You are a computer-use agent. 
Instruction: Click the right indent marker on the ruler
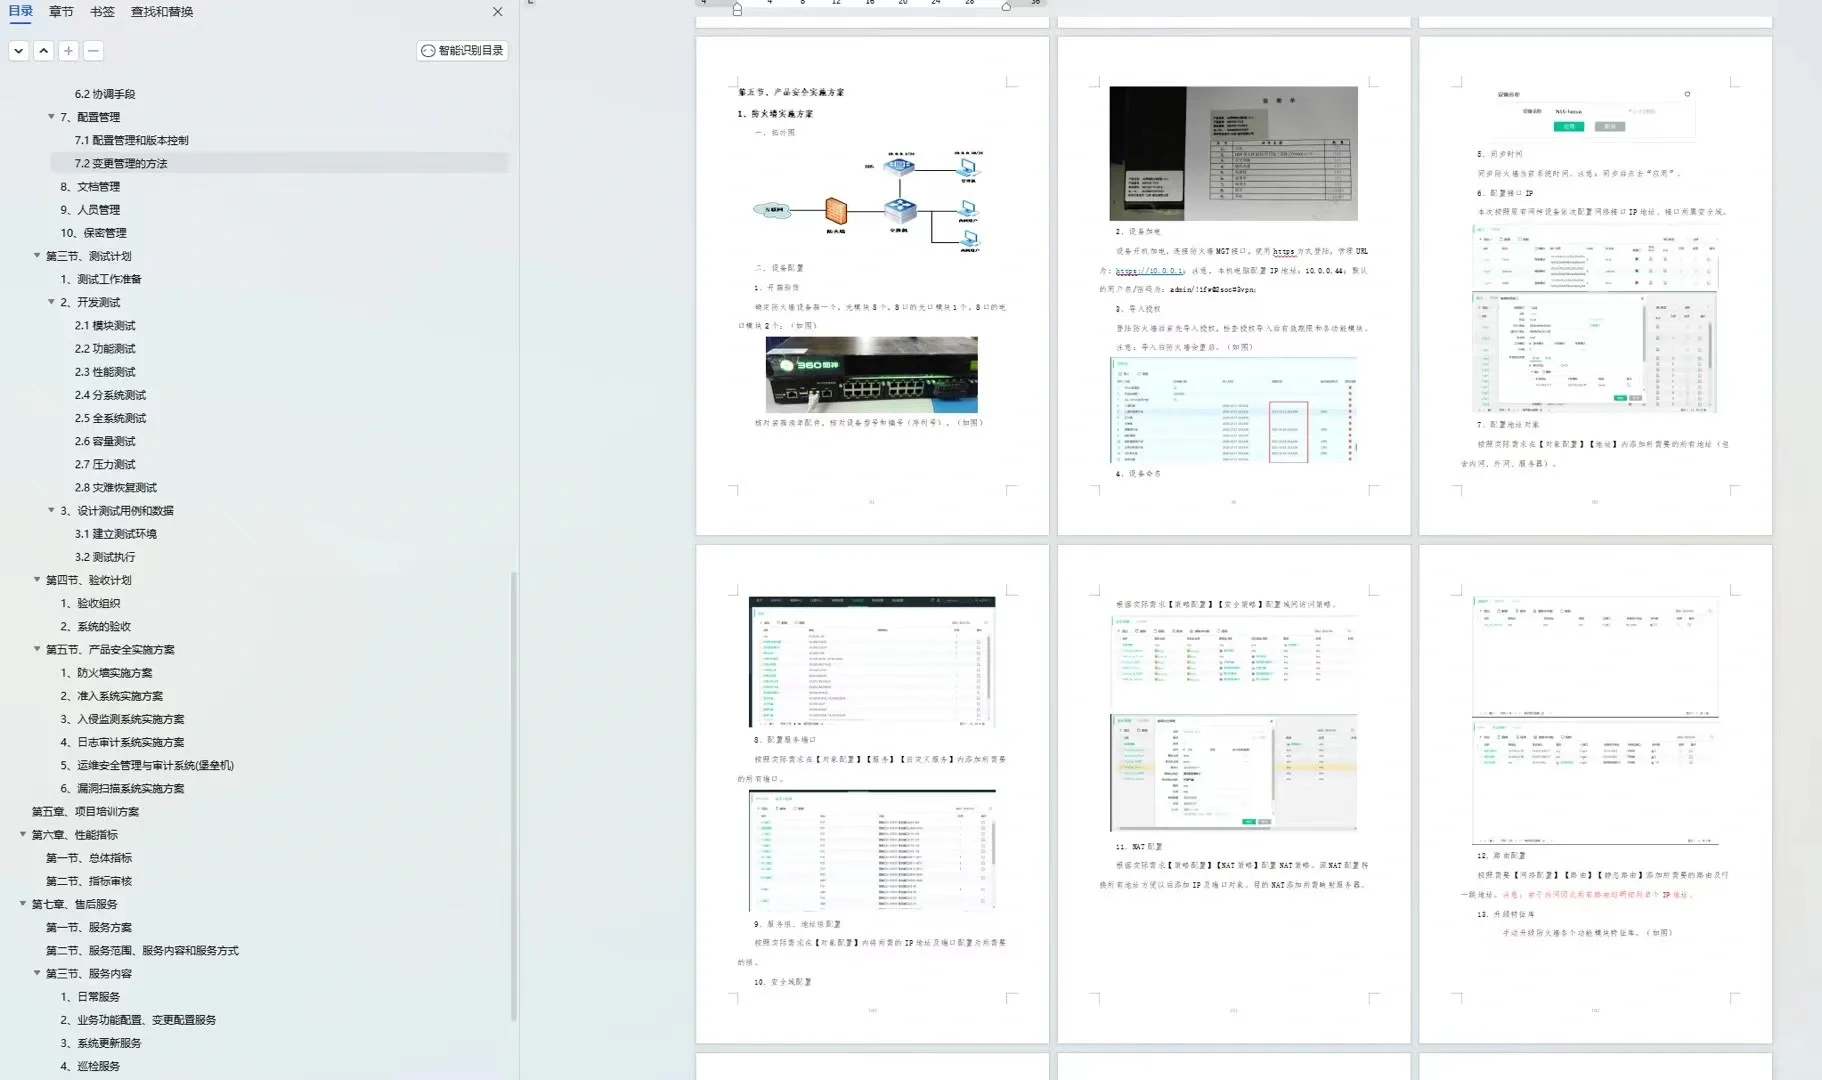coord(1006,6)
